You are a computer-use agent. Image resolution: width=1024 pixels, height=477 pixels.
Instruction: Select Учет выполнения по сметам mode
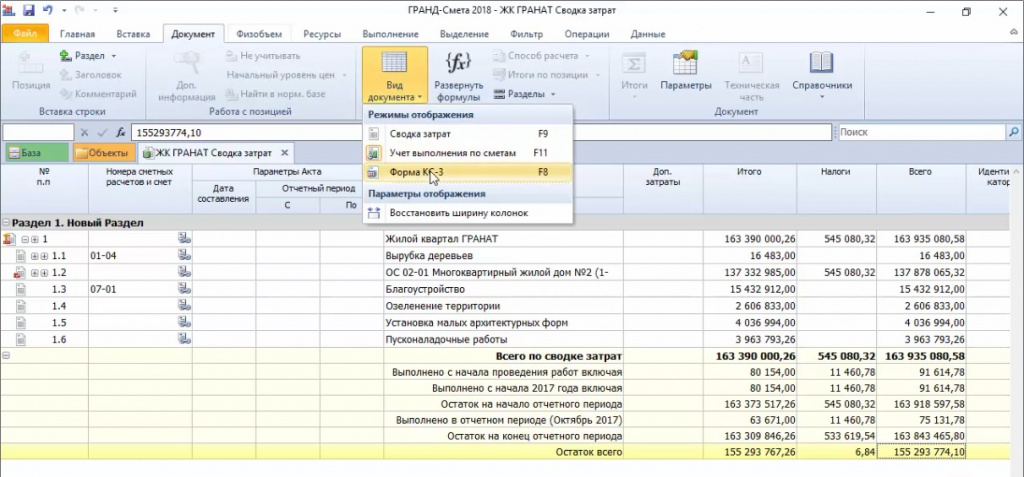point(468,153)
